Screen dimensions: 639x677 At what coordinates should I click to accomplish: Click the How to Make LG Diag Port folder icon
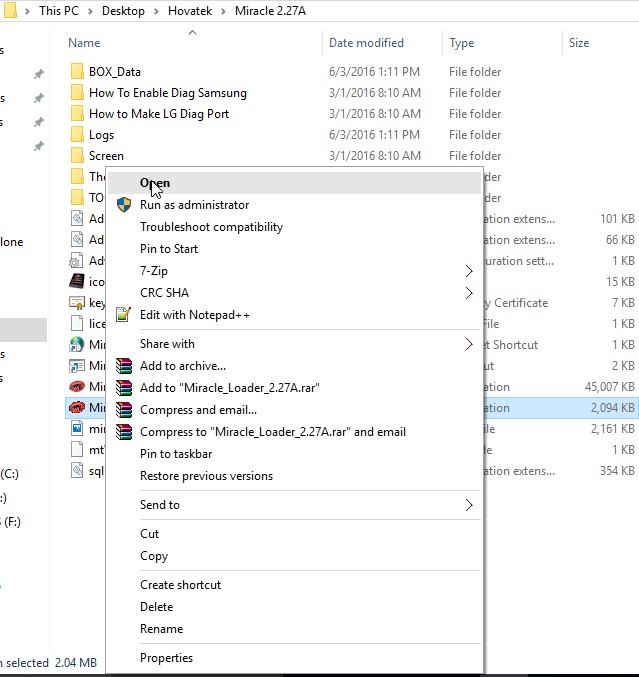[x=77, y=114]
